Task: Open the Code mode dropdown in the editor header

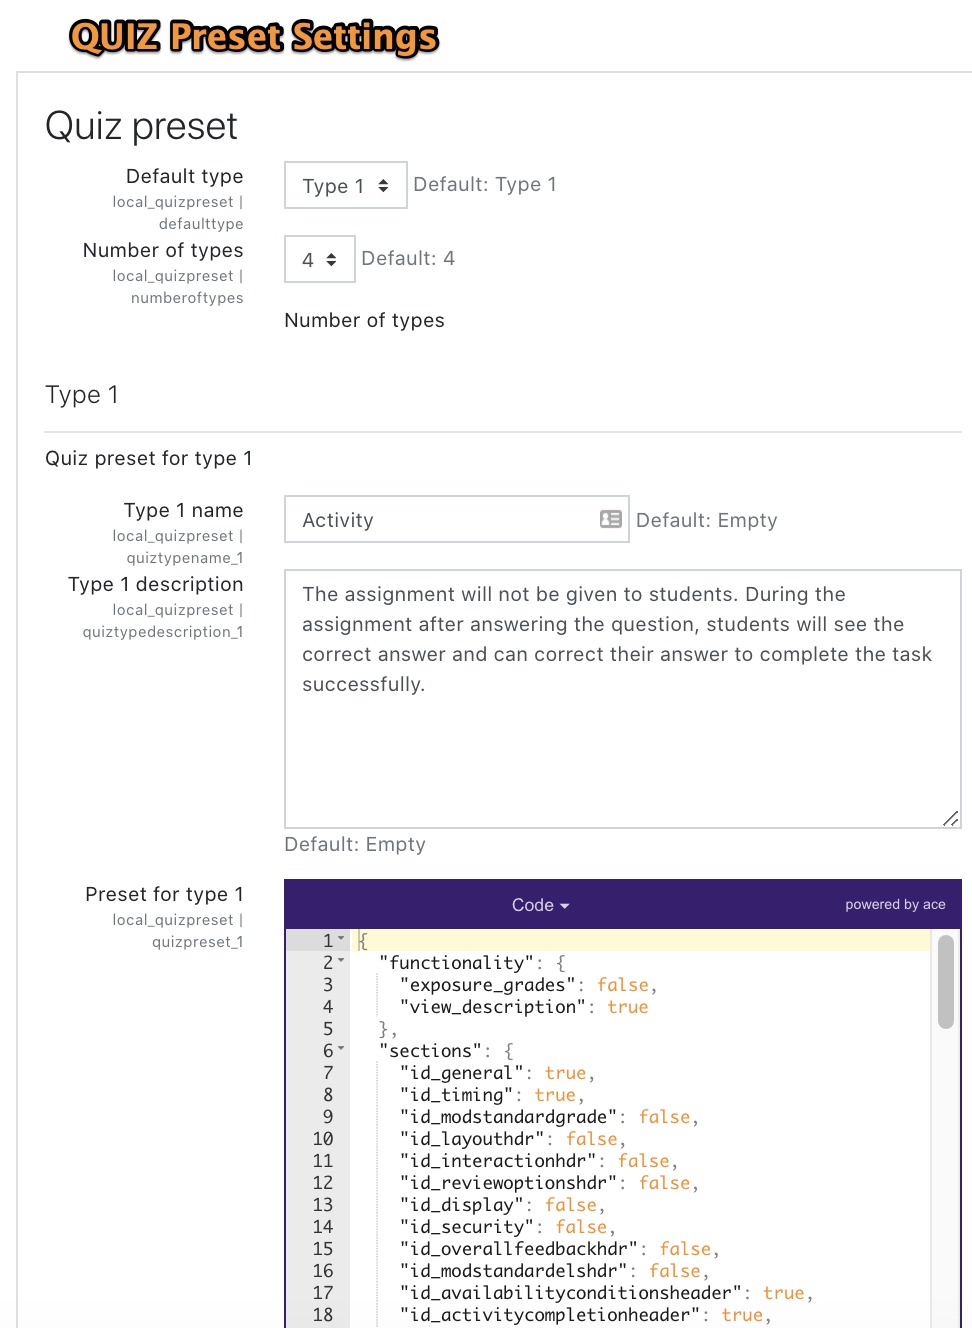Action: click(540, 905)
